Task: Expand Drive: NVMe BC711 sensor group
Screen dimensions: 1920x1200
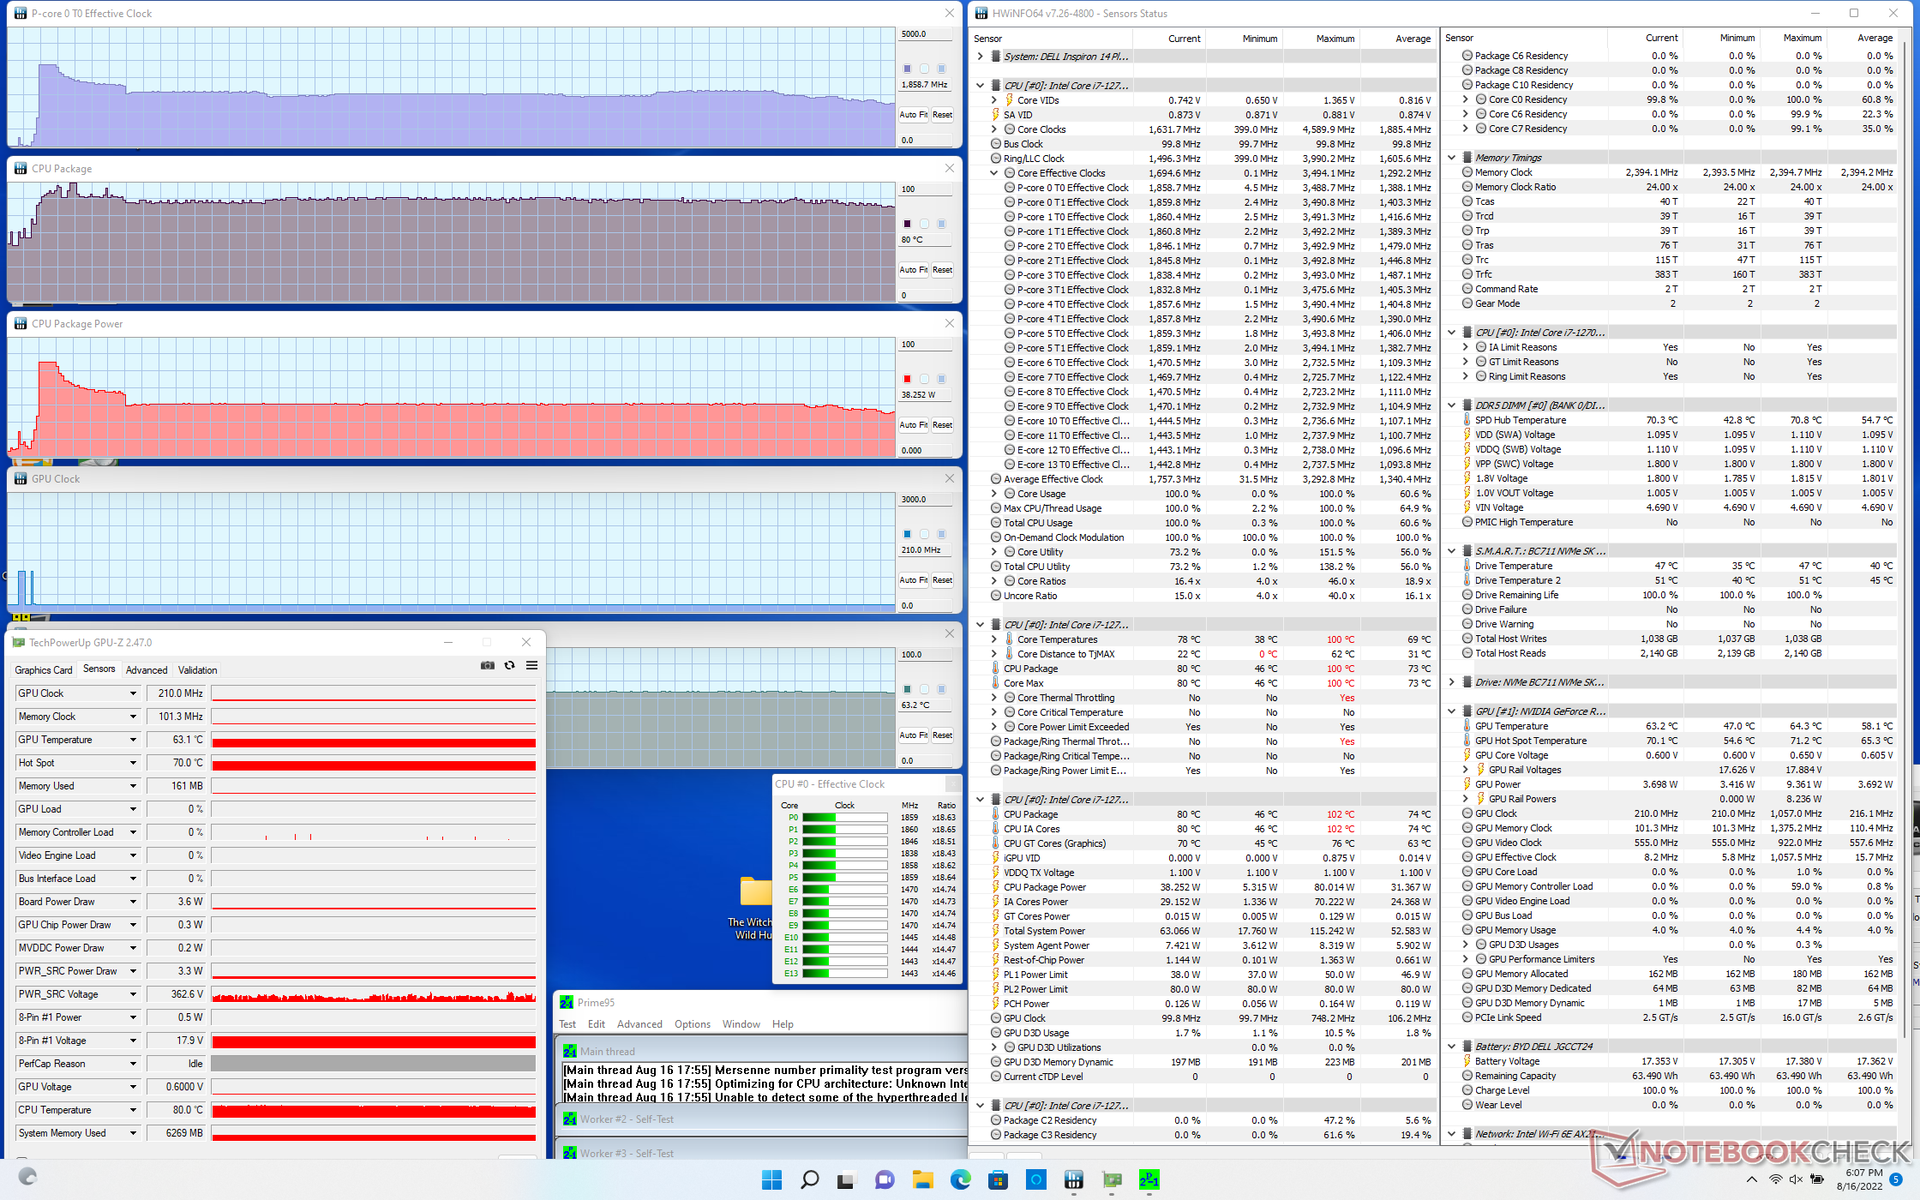Action: [1452, 682]
